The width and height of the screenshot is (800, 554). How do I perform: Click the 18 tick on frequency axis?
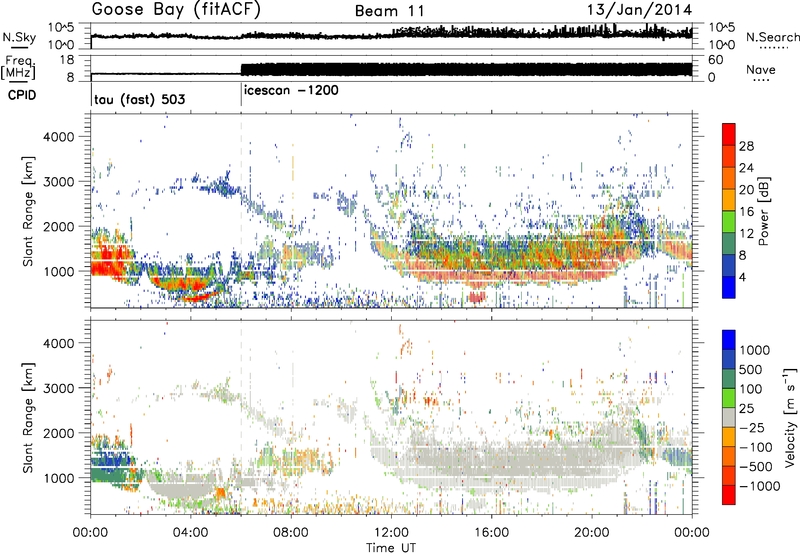pyautogui.click(x=67, y=60)
